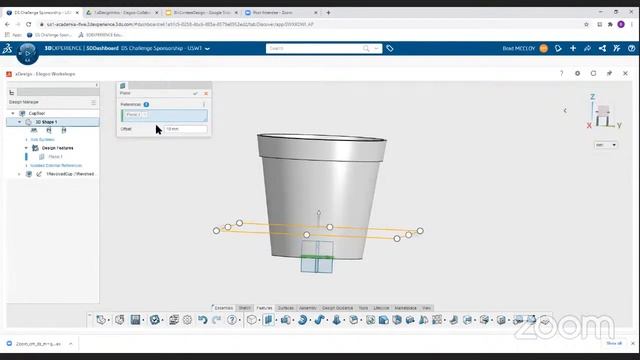The image size is (640, 360).
Task: Confirm the Plane dialog with green check
Action: pos(196,93)
